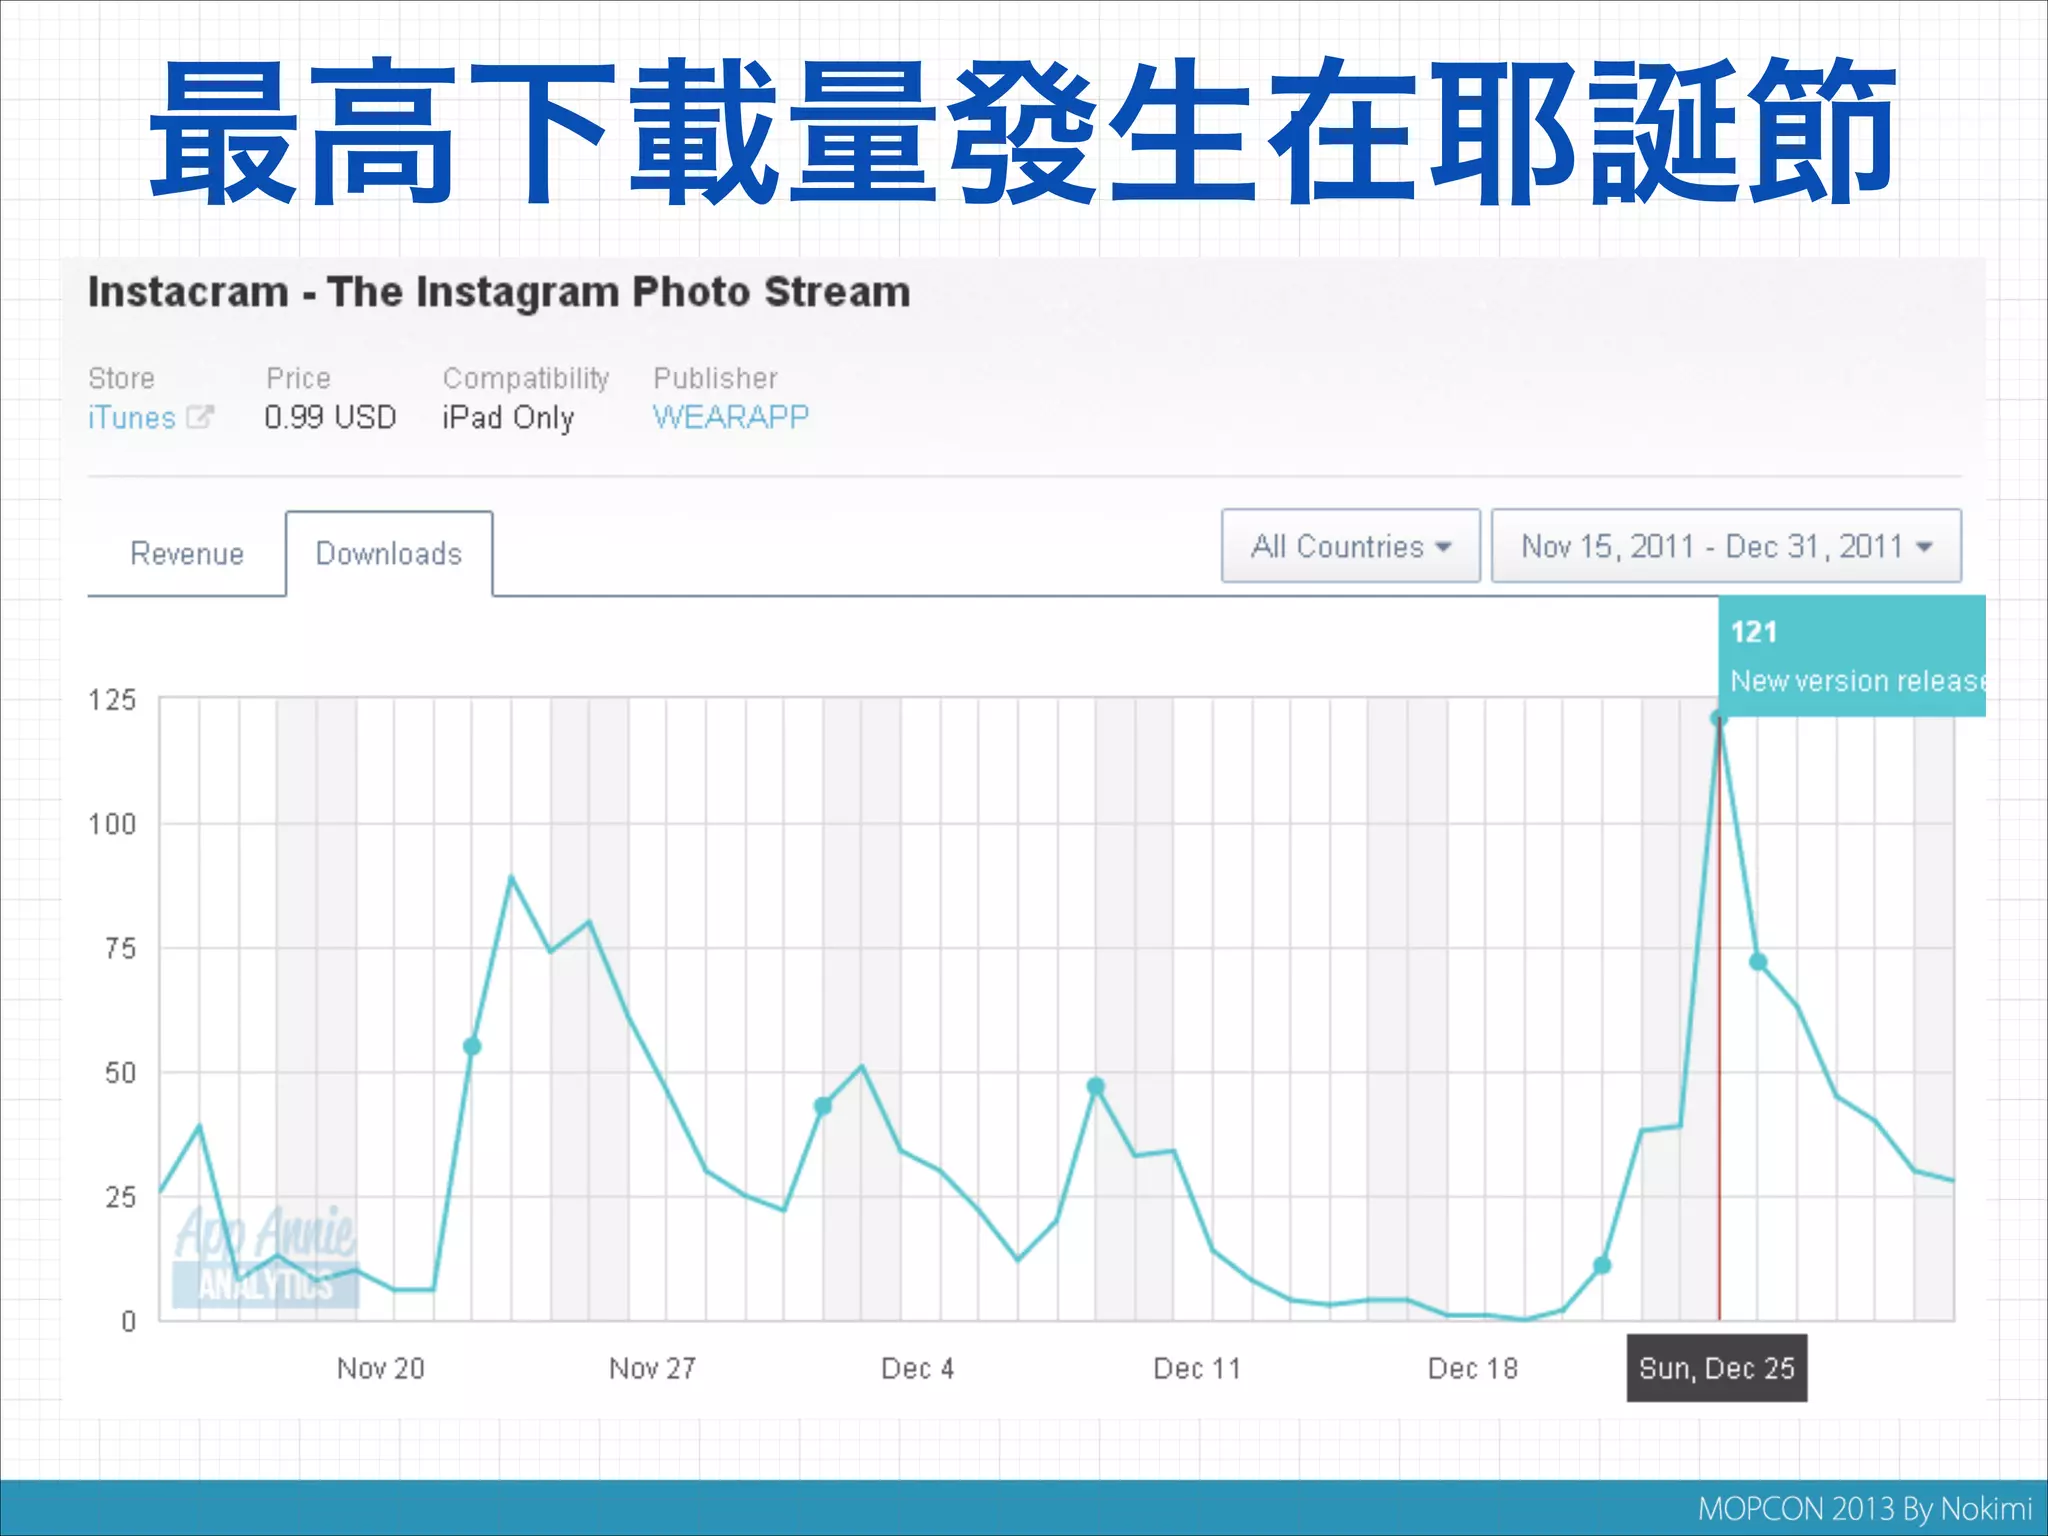This screenshot has width=2048, height=1536.
Task: Click the 121 peak data point marker
Action: click(1718, 718)
